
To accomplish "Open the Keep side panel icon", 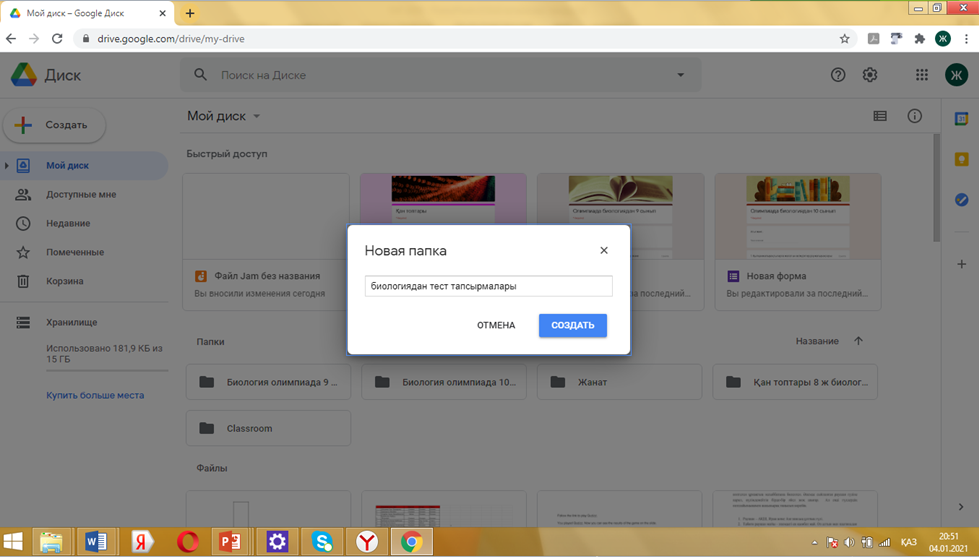I will pos(962,160).
